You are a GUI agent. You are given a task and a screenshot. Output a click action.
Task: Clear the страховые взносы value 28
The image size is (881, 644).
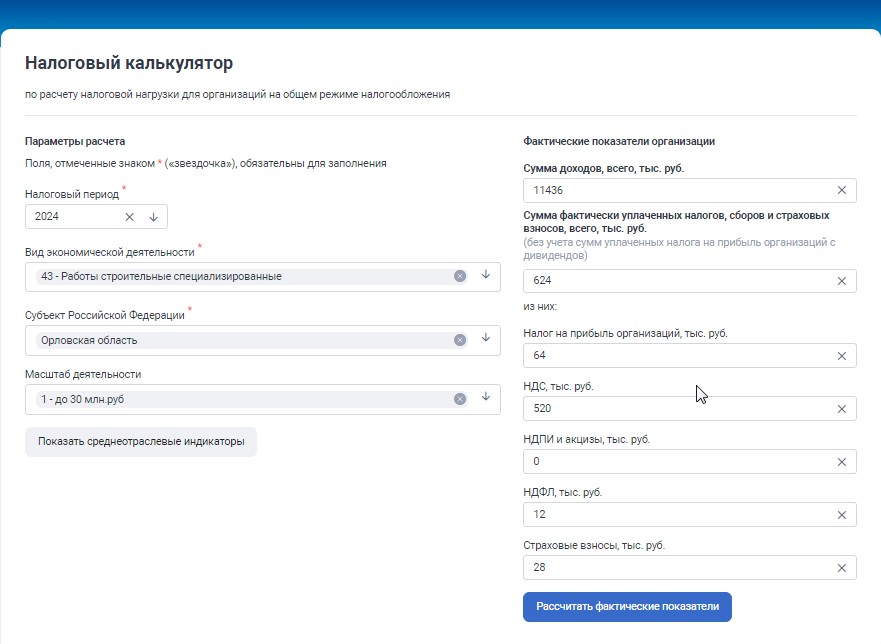(x=841, y=568)
